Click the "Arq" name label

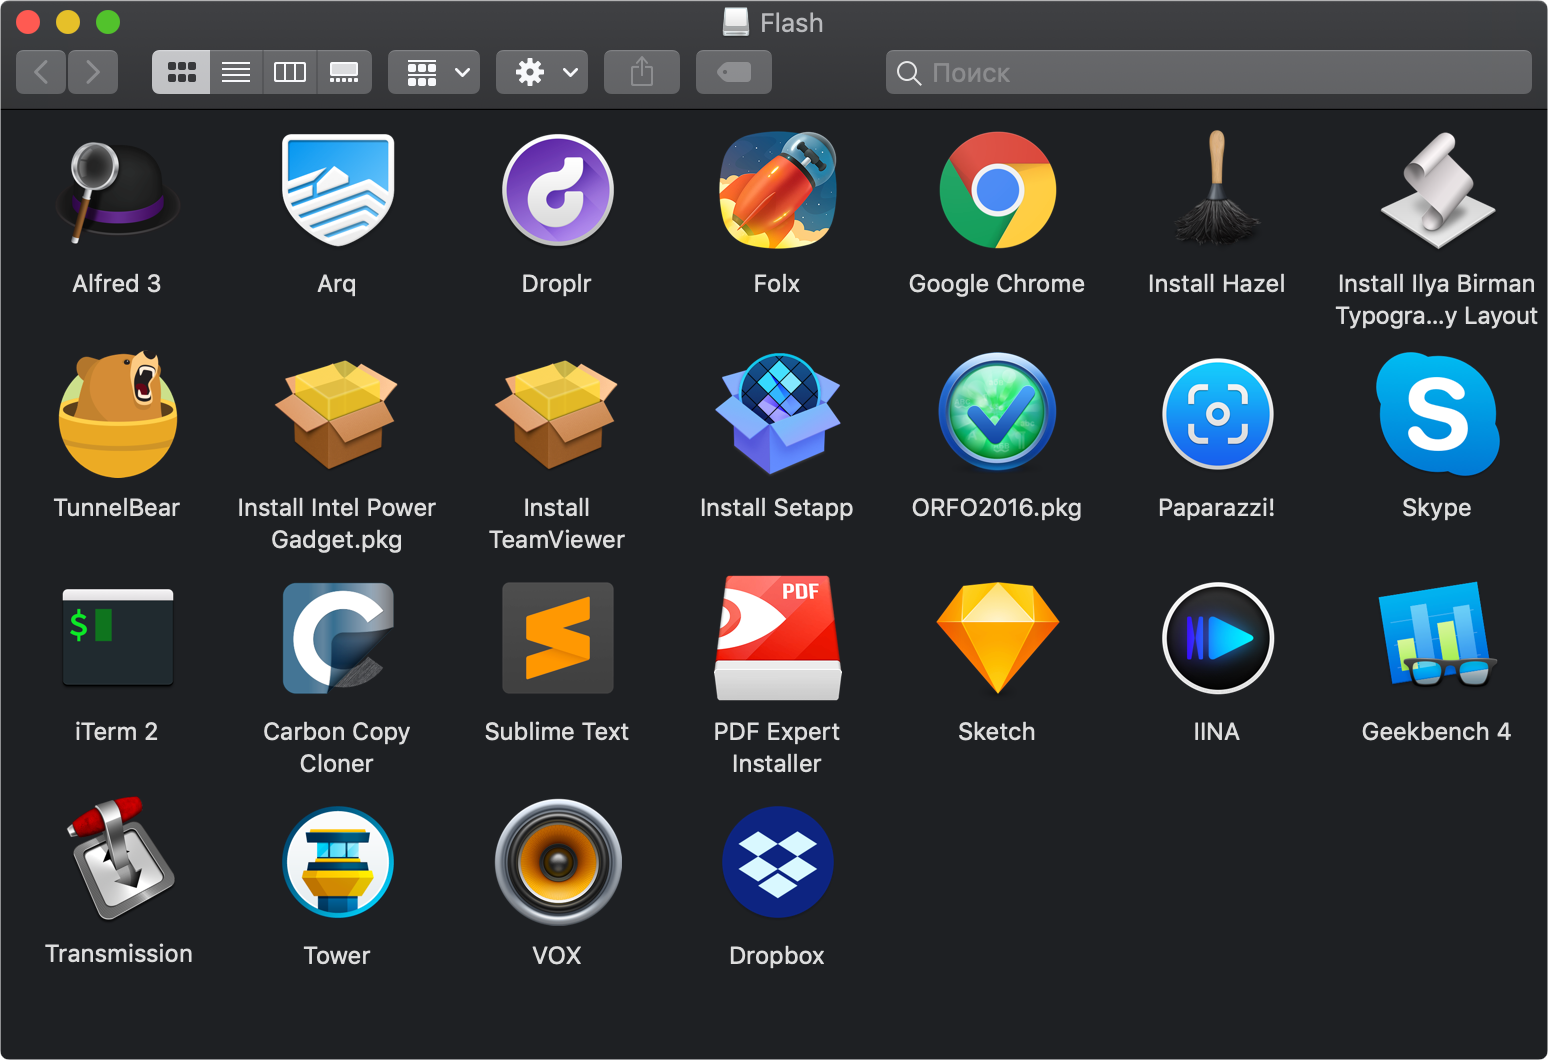(x=337, y=284)
